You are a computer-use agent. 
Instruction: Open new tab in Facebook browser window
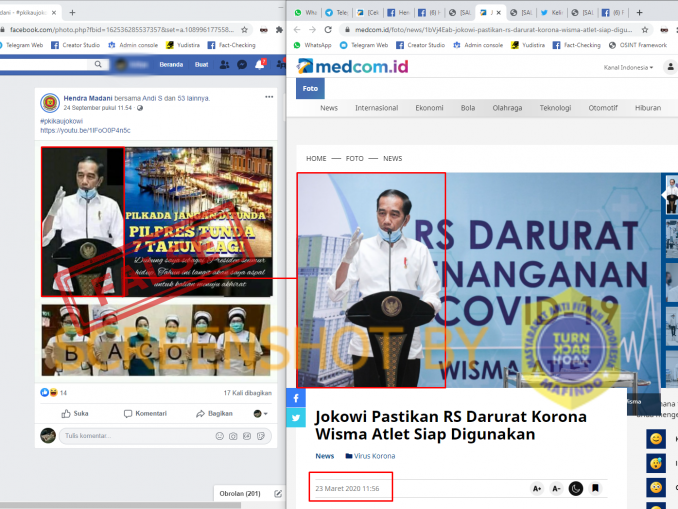(x=72, y=13)
